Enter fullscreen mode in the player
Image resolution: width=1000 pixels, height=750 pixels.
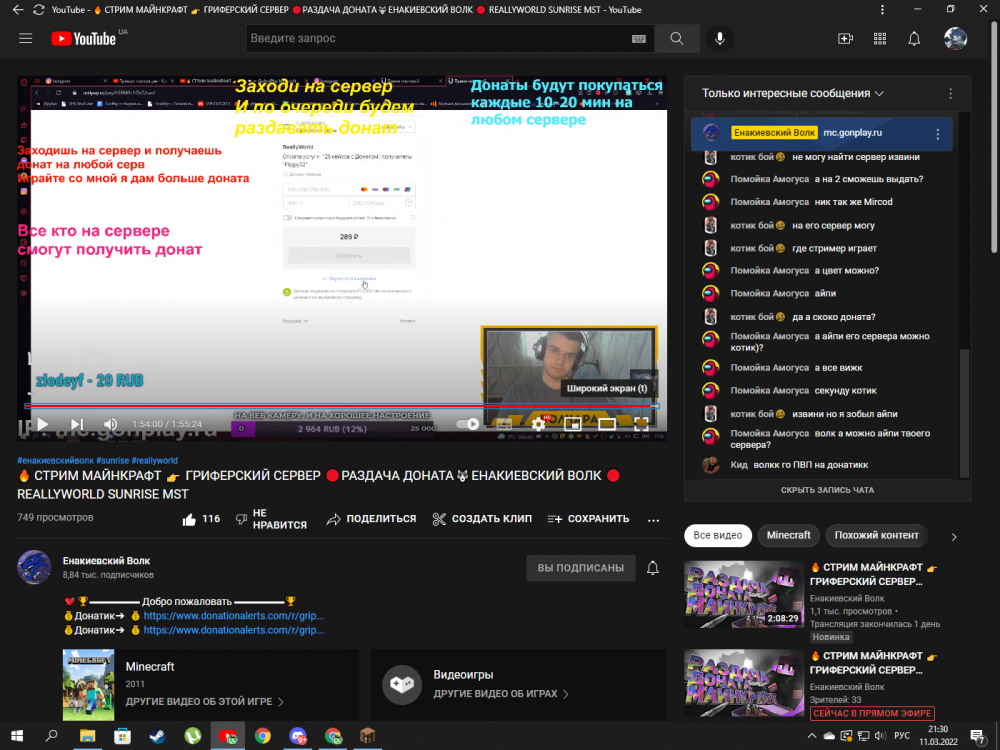641,424
